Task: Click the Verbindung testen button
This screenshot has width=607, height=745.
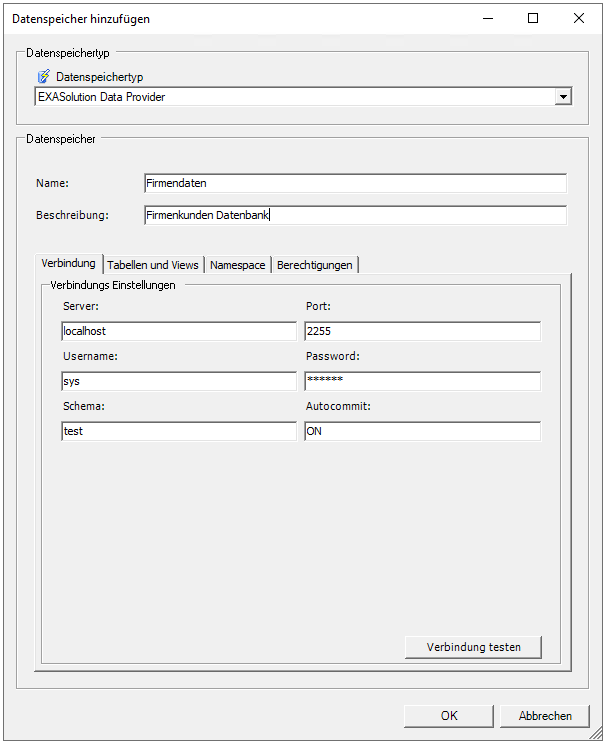Action: tap(473, 647)
